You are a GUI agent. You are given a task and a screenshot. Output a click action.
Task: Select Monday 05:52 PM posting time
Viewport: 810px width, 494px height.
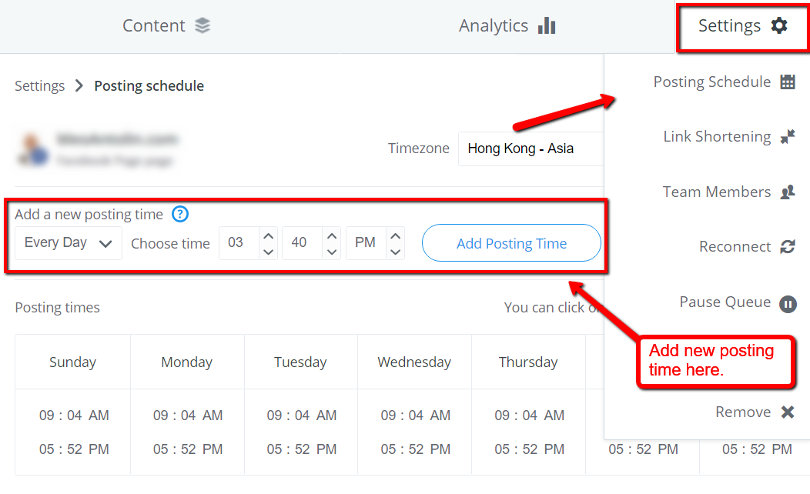coord(188,450)
